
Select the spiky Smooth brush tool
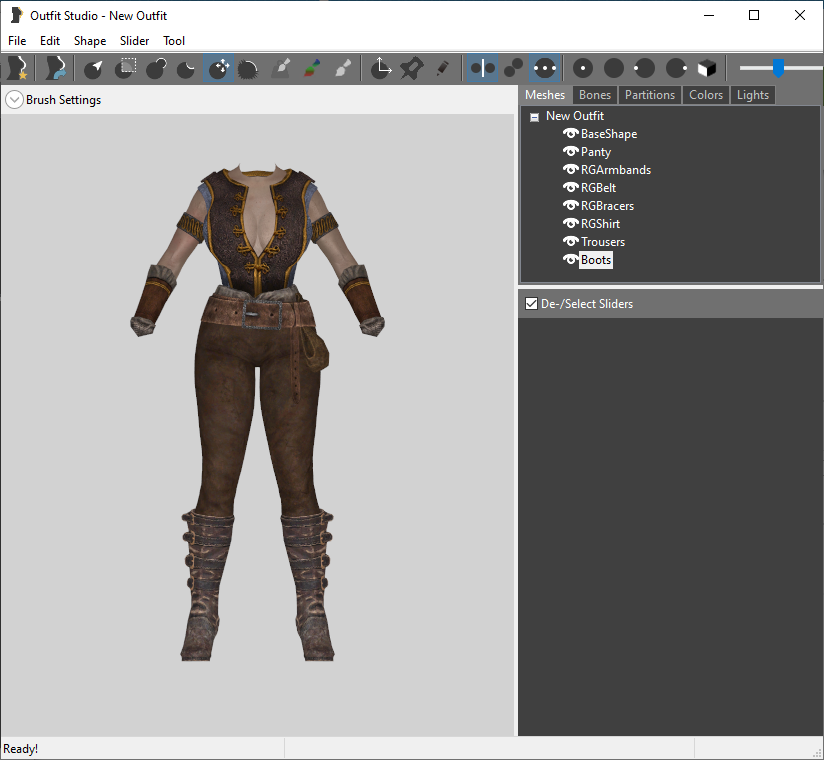[248, 68]
